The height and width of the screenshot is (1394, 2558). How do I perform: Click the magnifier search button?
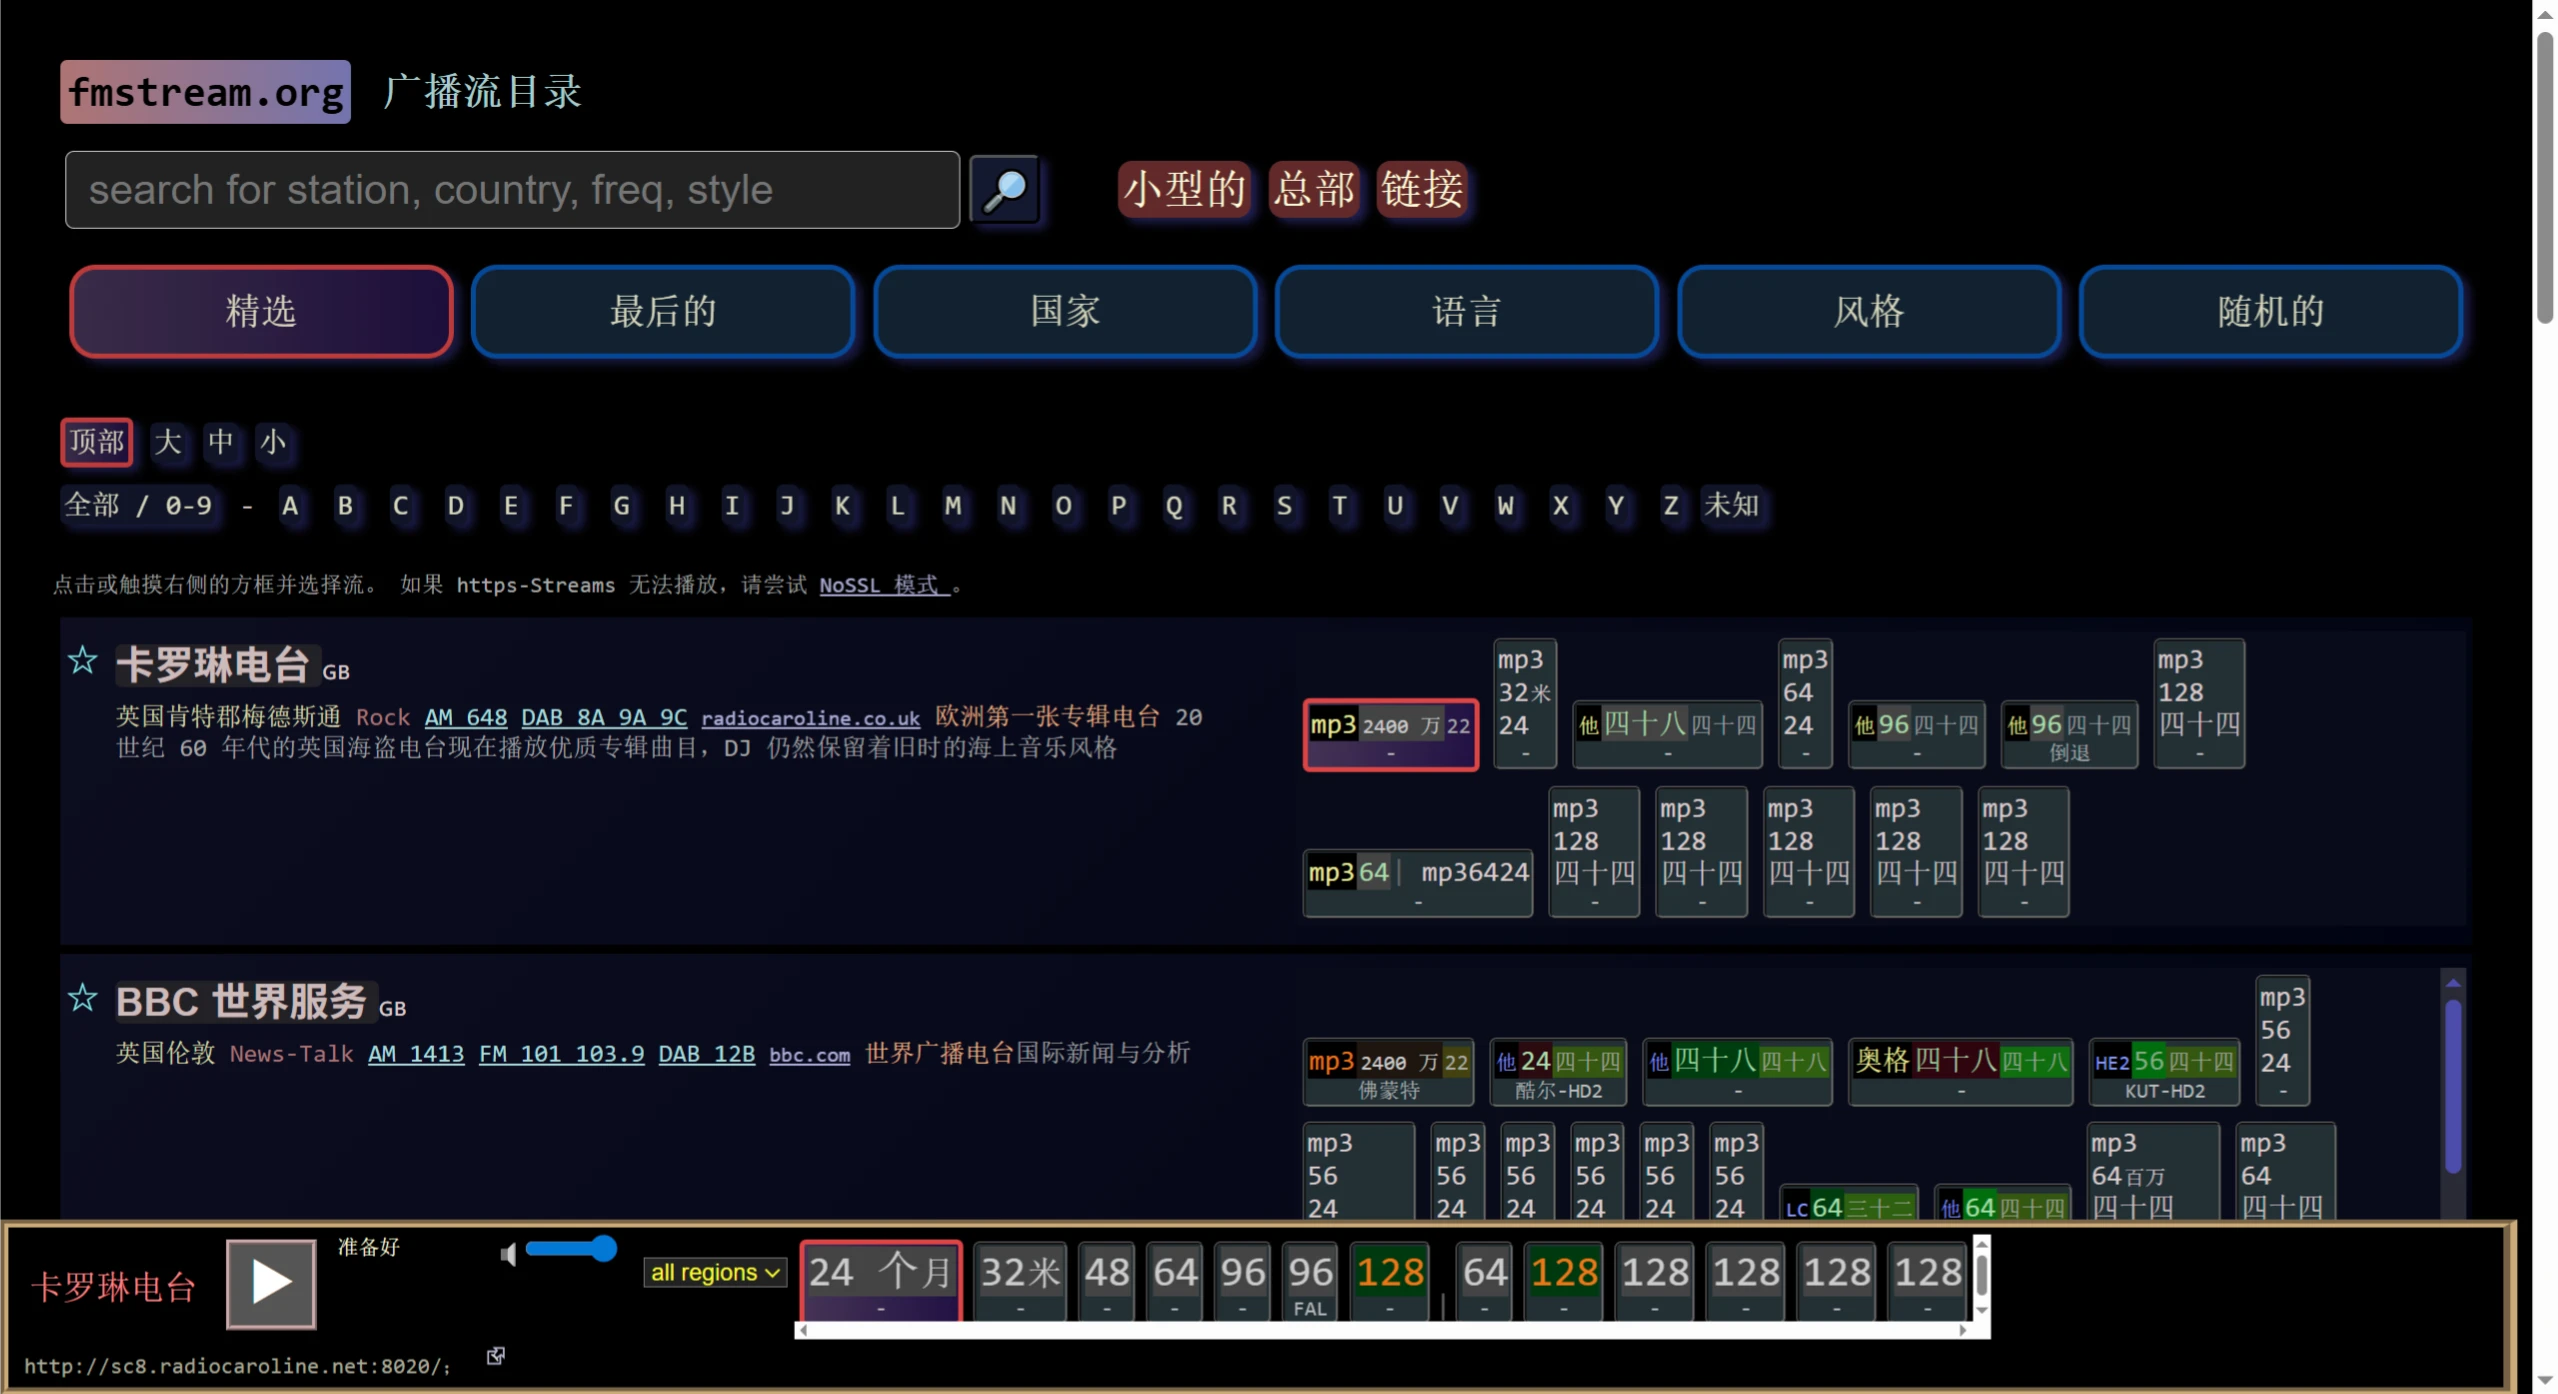(1005, 190)
